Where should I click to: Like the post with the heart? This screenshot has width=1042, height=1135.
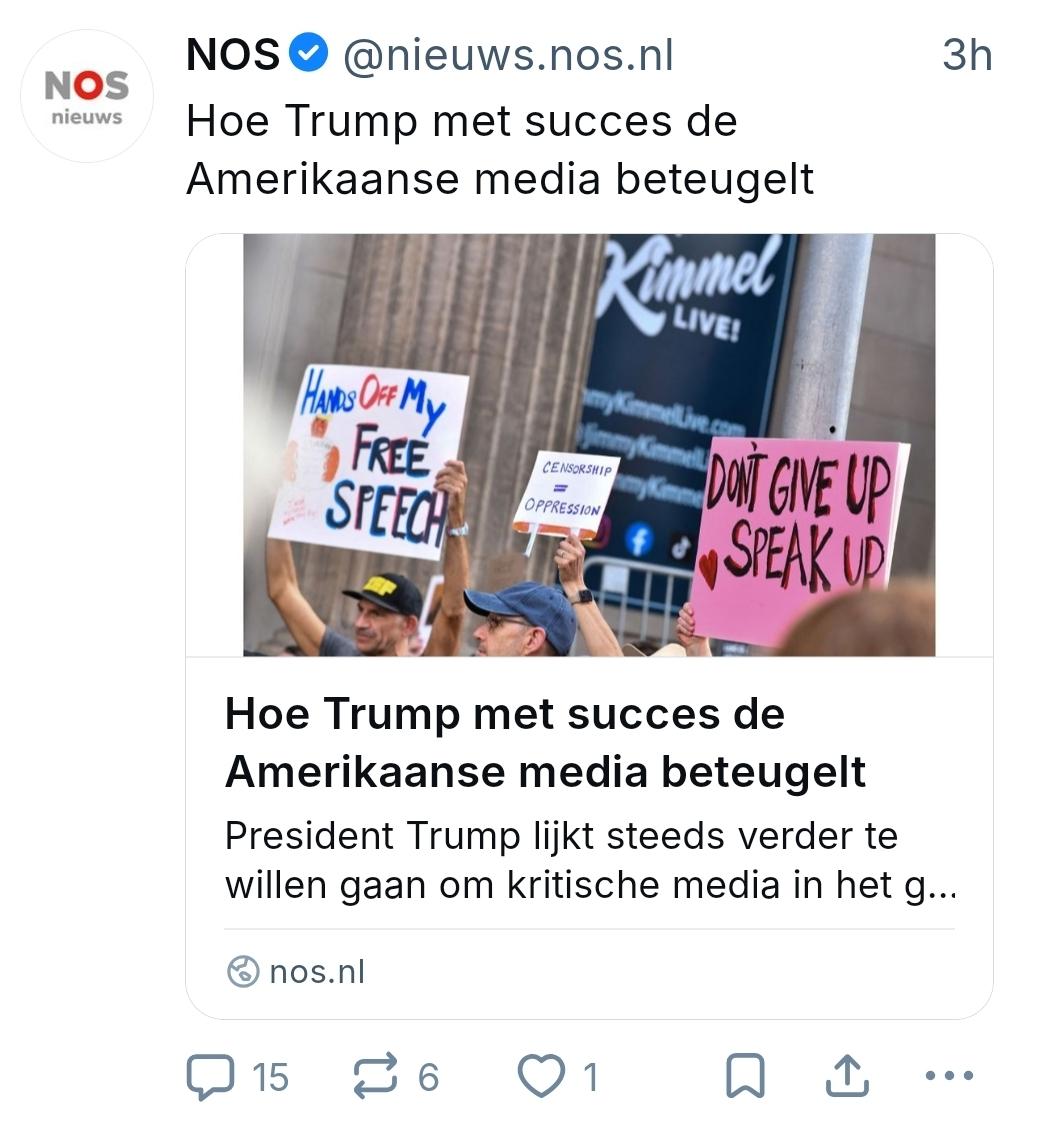(x=539, y=1077)
